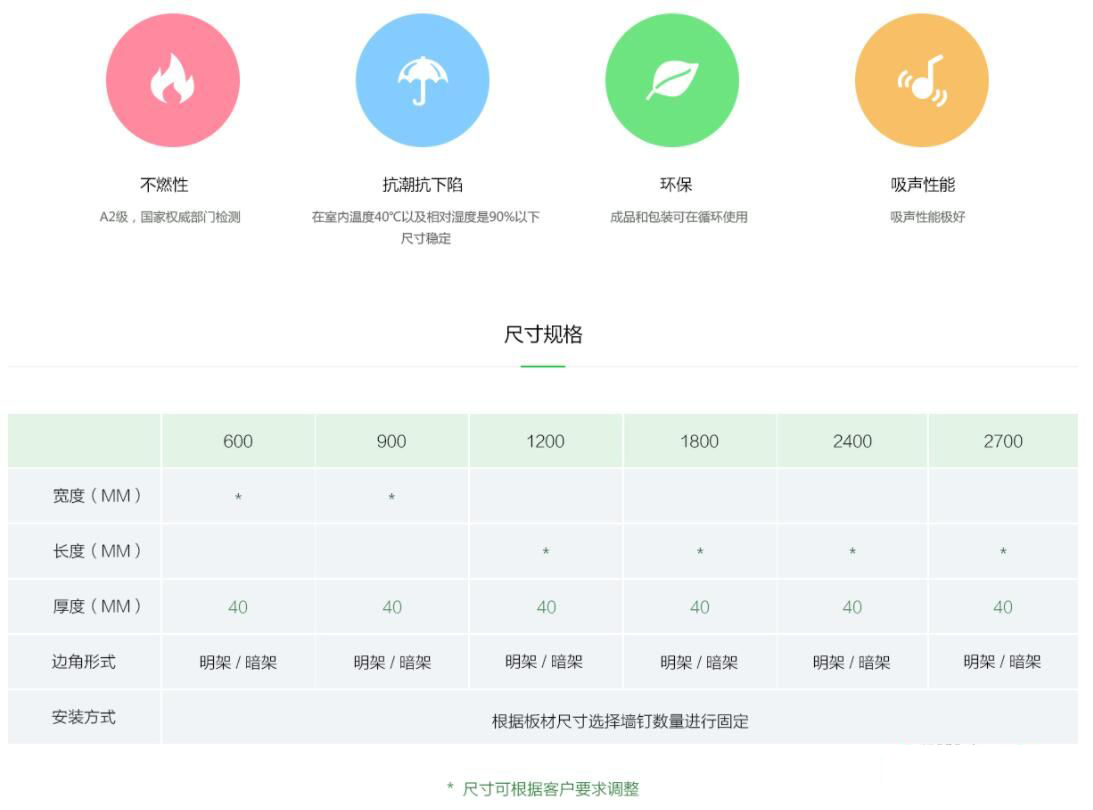Select the 600 column header

[x=238, y=441]
